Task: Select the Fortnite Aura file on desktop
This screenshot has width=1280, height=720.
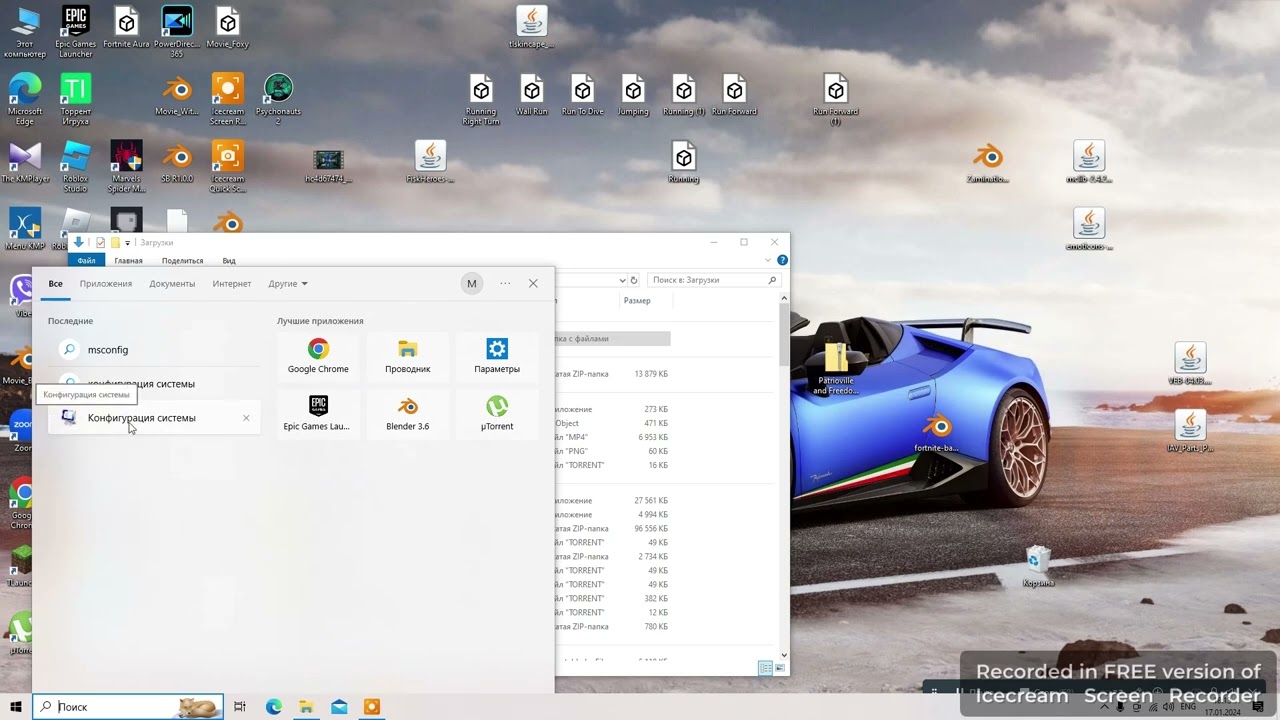Action: coord(126,28)
